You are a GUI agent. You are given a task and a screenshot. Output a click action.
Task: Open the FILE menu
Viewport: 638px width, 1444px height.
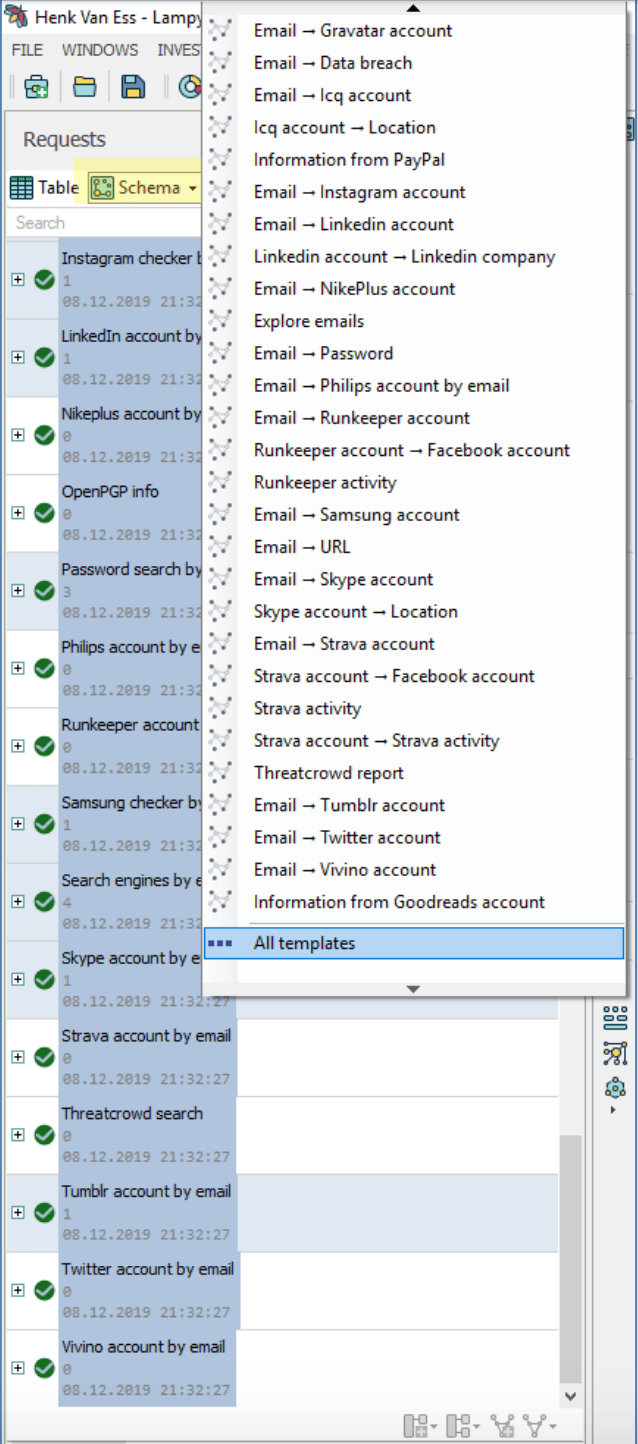click(27, 50)
